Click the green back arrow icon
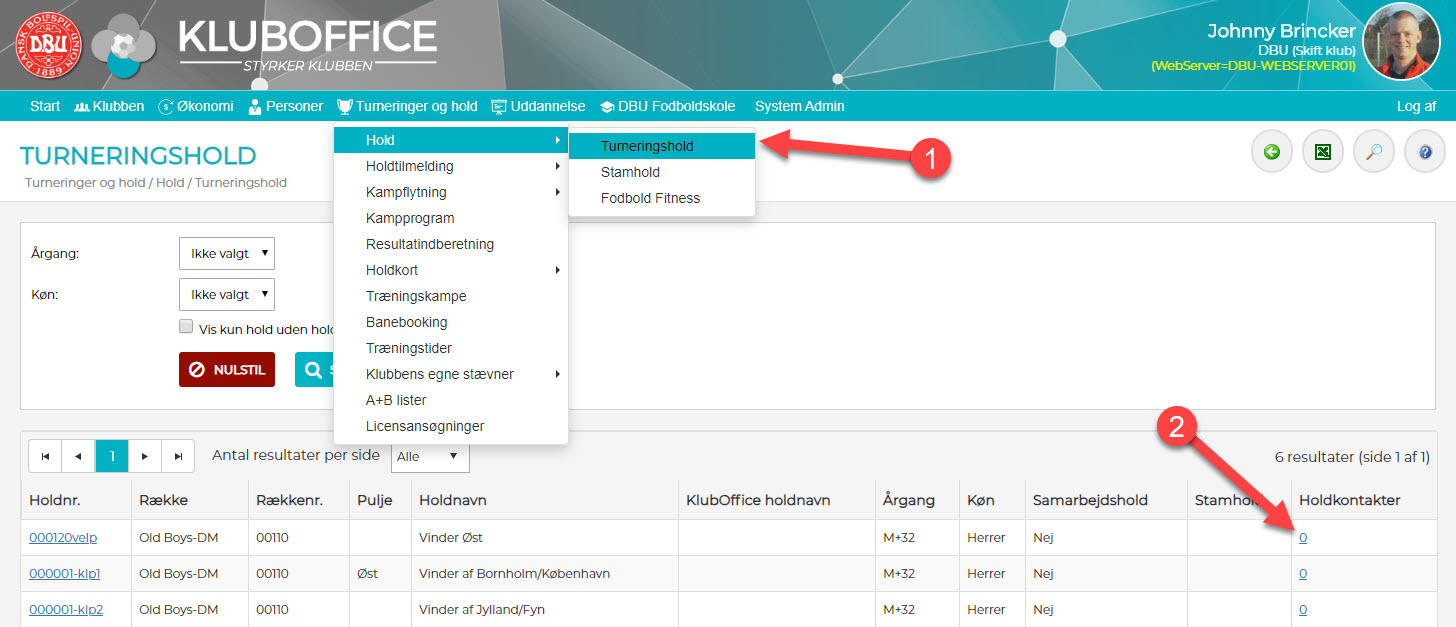Viewport: 1456px width, 627px height. [1272, 152]
